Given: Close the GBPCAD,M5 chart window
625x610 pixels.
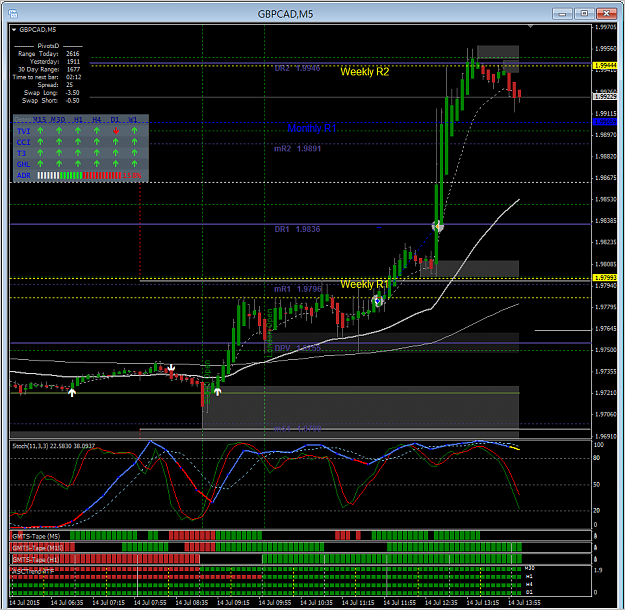Looking at the screenshot, I should 606,14.
